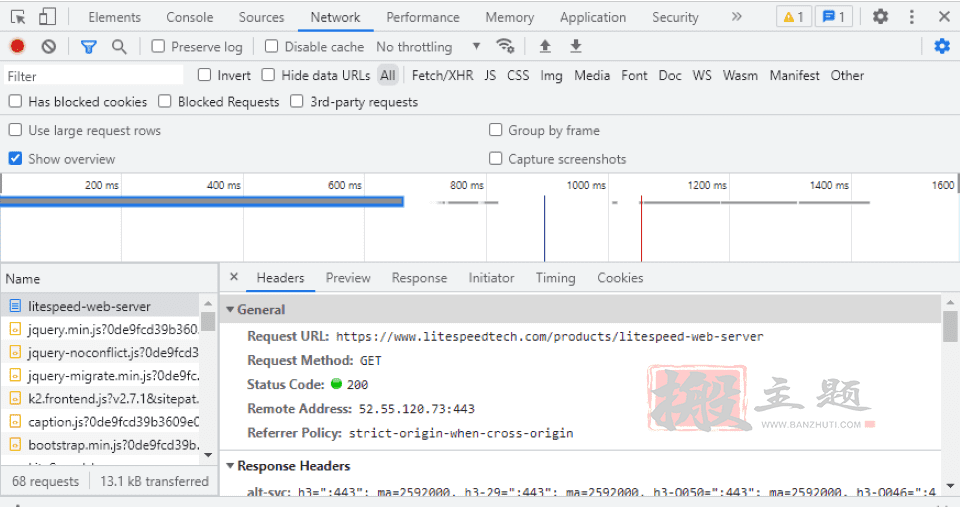The width and height of the screenshot is (960, 507).
Task: Switch to the Console tab
Action: point(190,17)
